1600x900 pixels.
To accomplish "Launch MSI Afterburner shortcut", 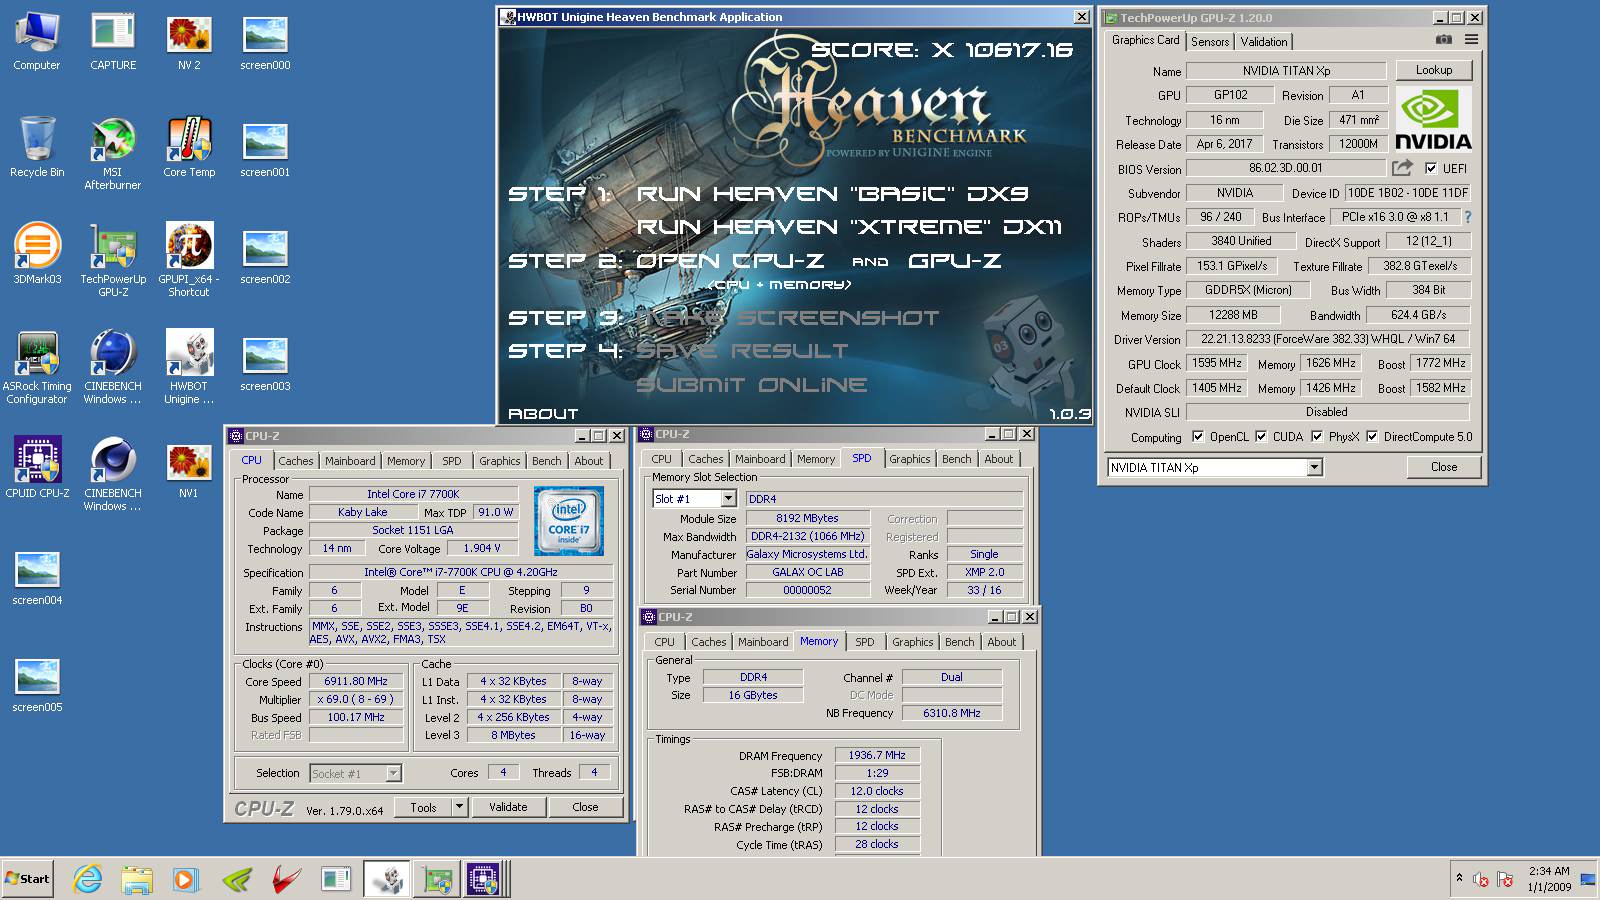I will [113, 153].
